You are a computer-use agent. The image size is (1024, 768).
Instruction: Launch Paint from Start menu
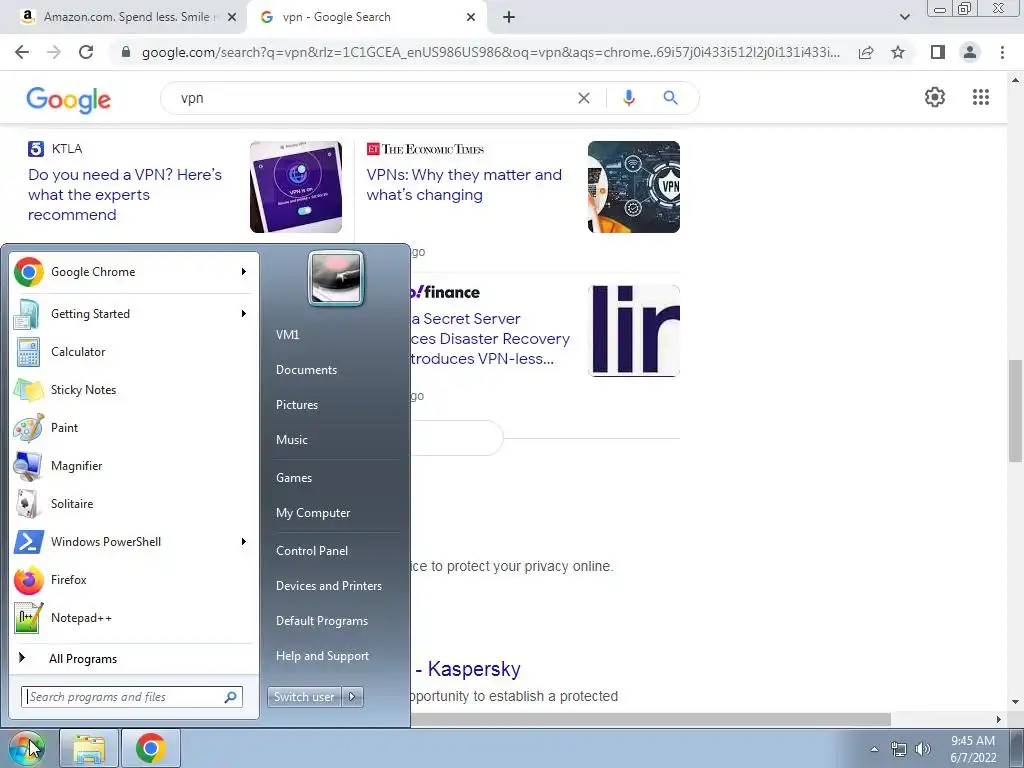(133, 427)
